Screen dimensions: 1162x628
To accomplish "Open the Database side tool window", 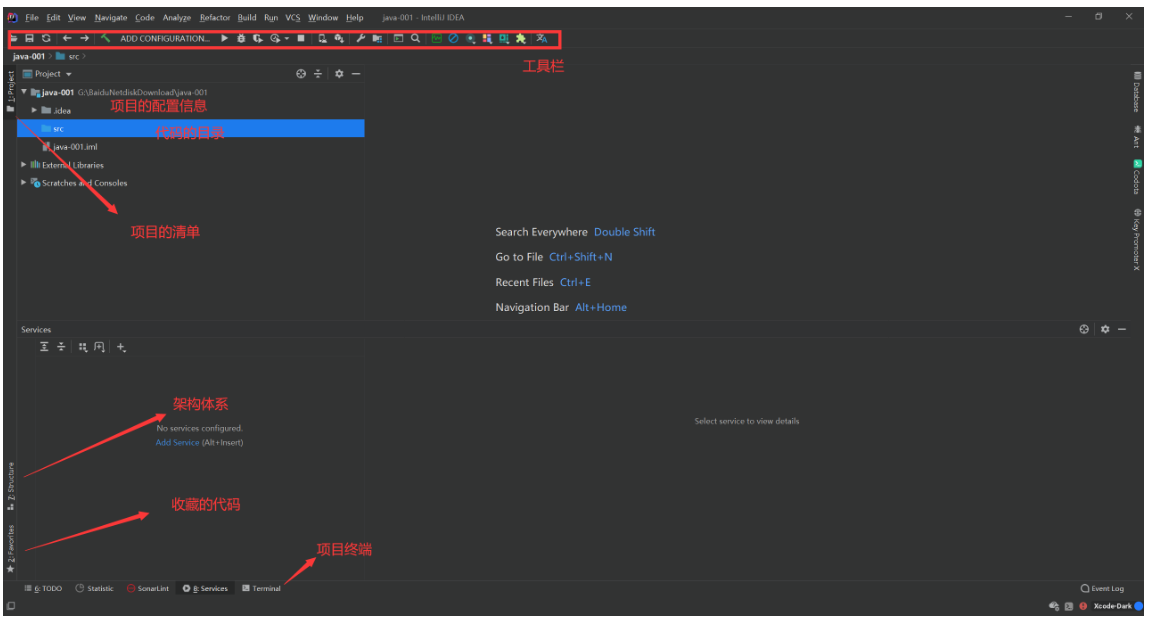I will [1137, 91].
